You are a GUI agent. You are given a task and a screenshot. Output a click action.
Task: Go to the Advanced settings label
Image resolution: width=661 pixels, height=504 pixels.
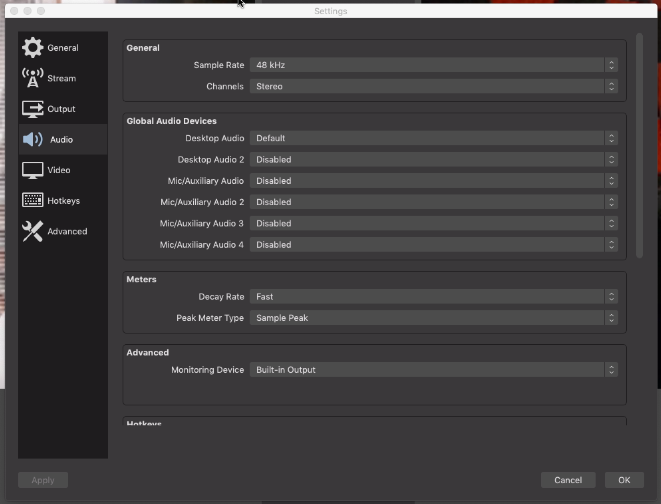coord(67,231)
